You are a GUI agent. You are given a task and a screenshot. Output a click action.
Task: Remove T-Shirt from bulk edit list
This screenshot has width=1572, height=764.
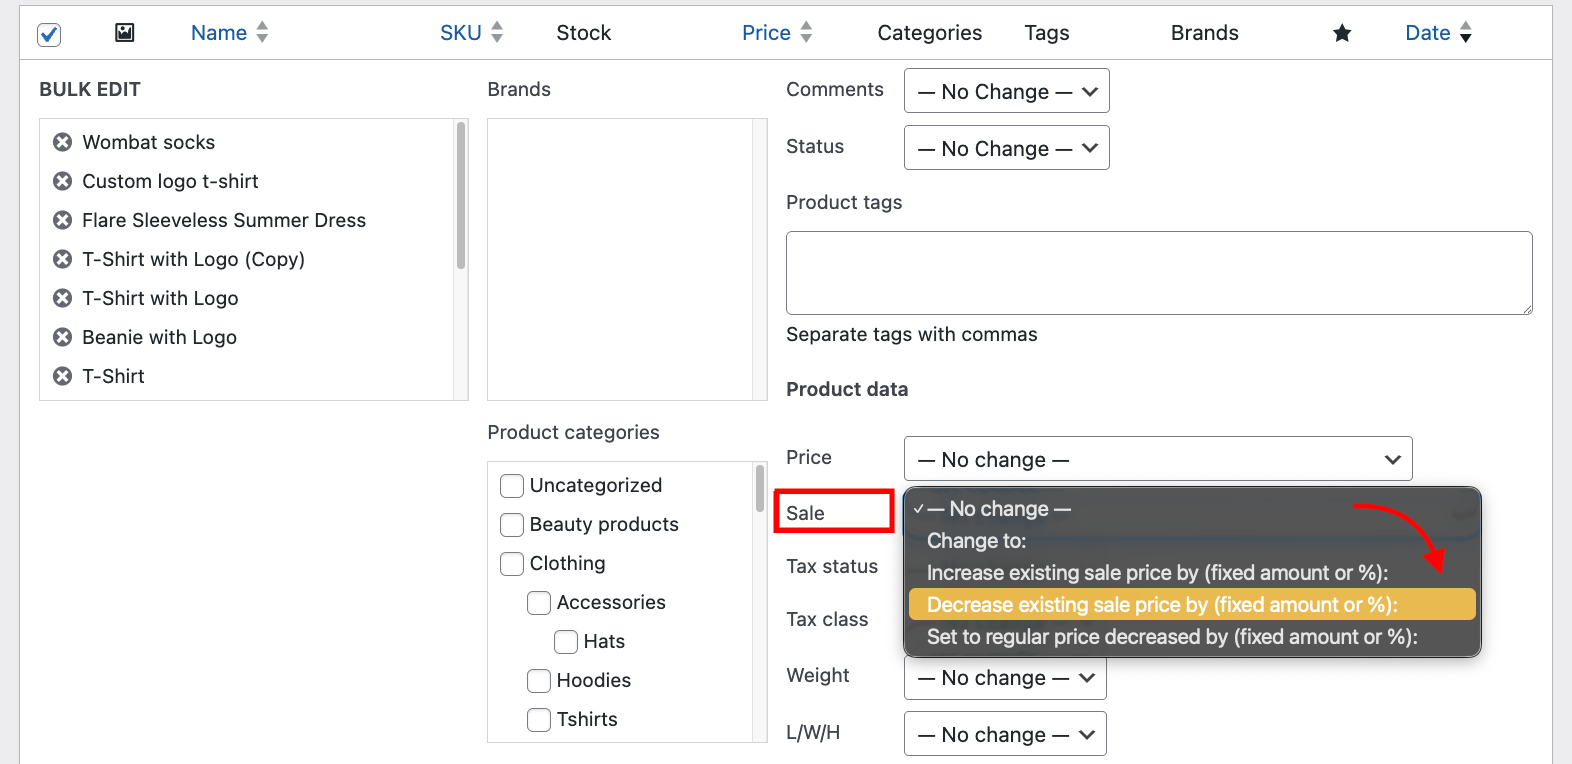coord(62,376)
